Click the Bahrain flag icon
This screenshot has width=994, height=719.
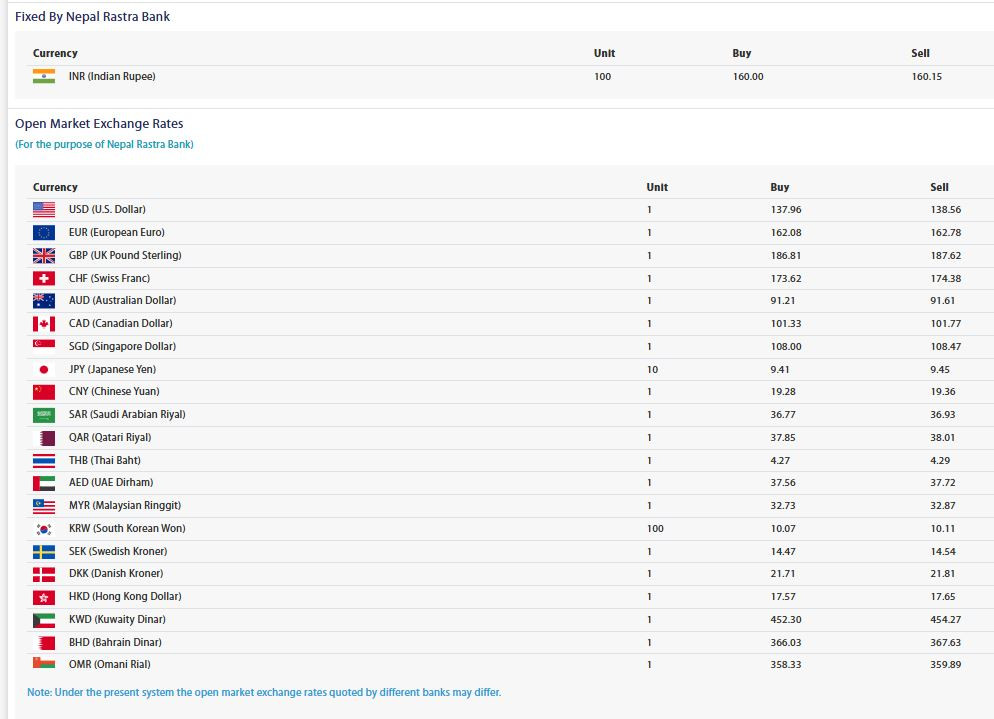[46, 643]
